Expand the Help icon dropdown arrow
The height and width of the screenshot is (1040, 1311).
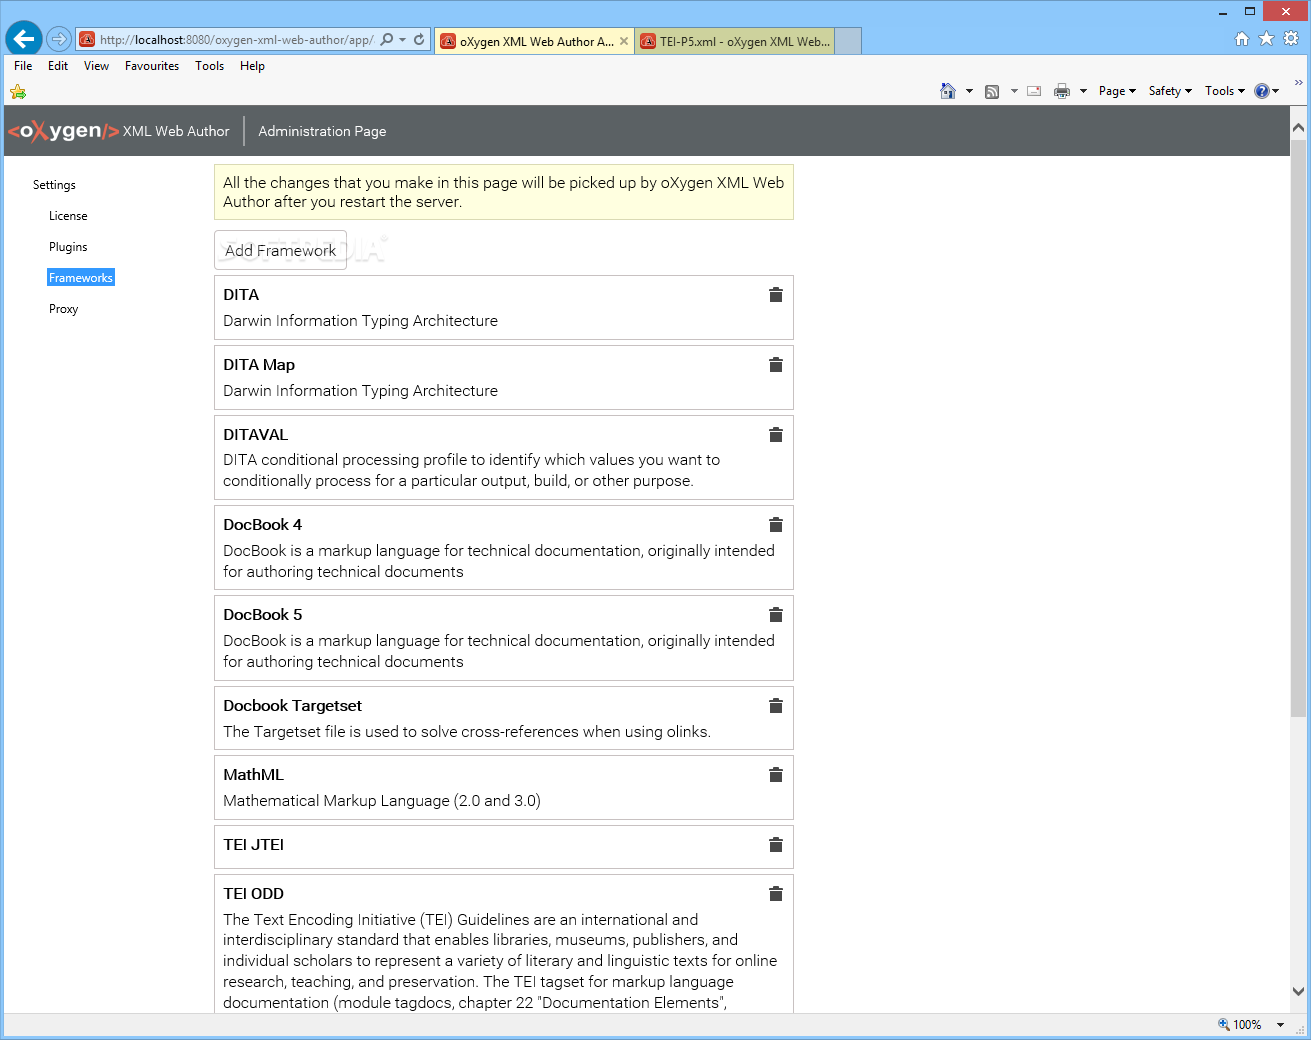[x=1276, y=91]
